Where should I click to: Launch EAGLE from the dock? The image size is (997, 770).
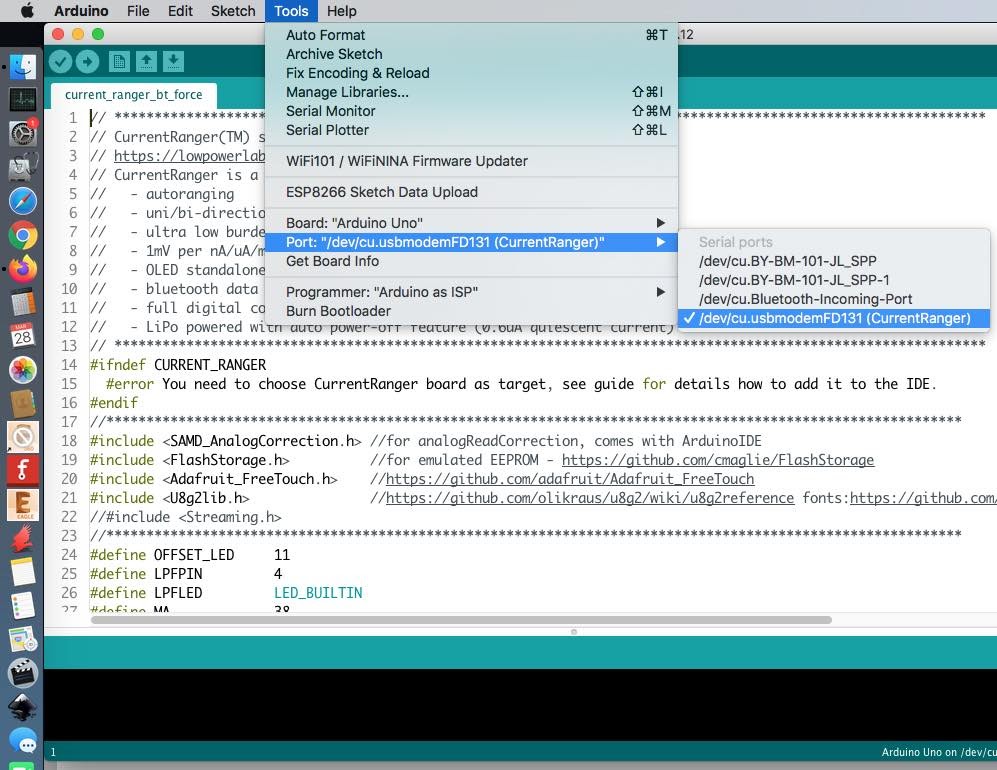coord(23,505)
